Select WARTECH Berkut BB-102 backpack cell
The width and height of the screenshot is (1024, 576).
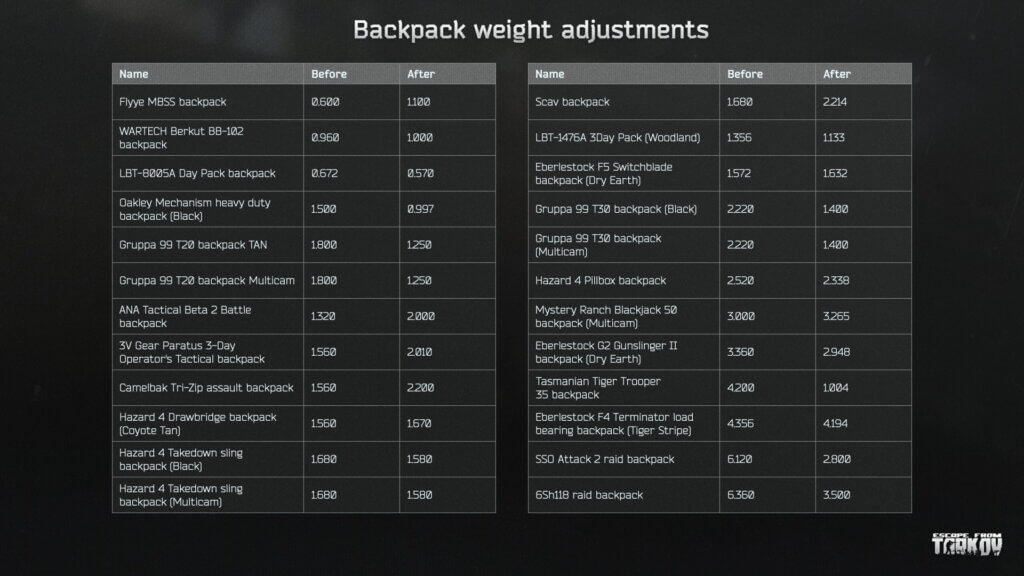(x=179, y=137)
